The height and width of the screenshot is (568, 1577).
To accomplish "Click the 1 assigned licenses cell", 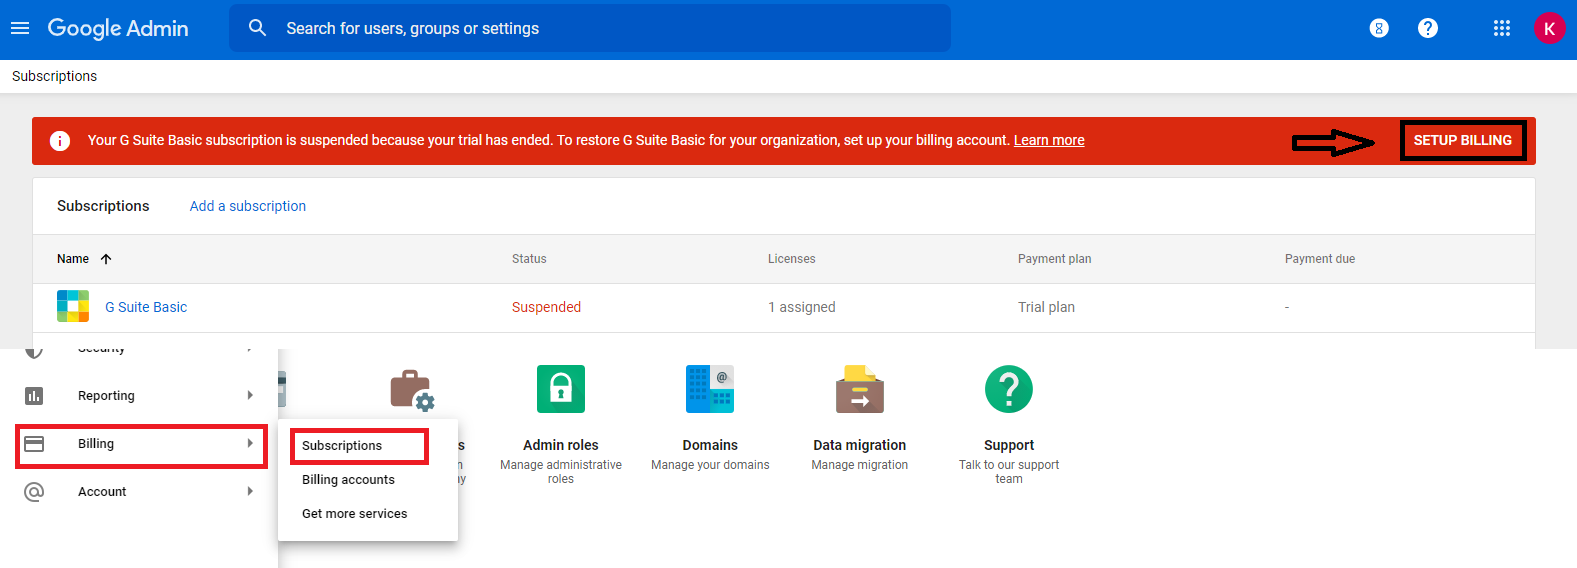I will [802, 307].
